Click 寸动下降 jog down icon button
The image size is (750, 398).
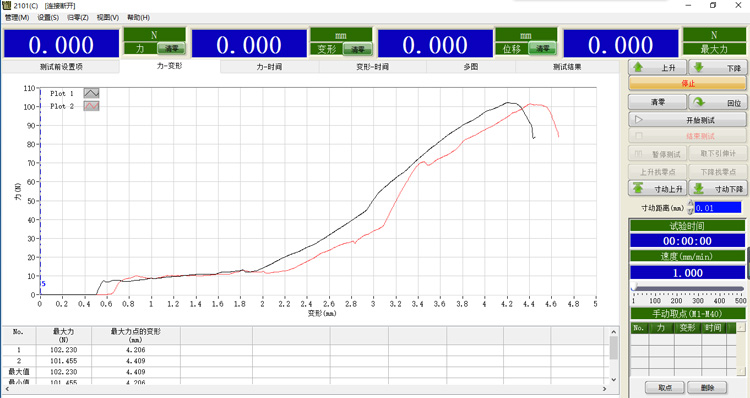(717, 188)
